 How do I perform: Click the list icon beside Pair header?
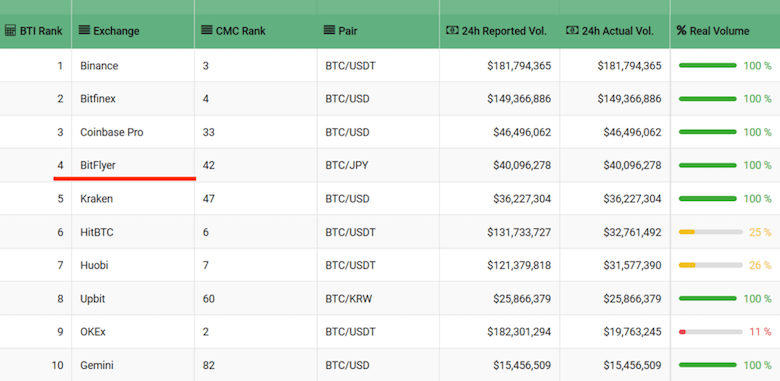pos(329,30)
